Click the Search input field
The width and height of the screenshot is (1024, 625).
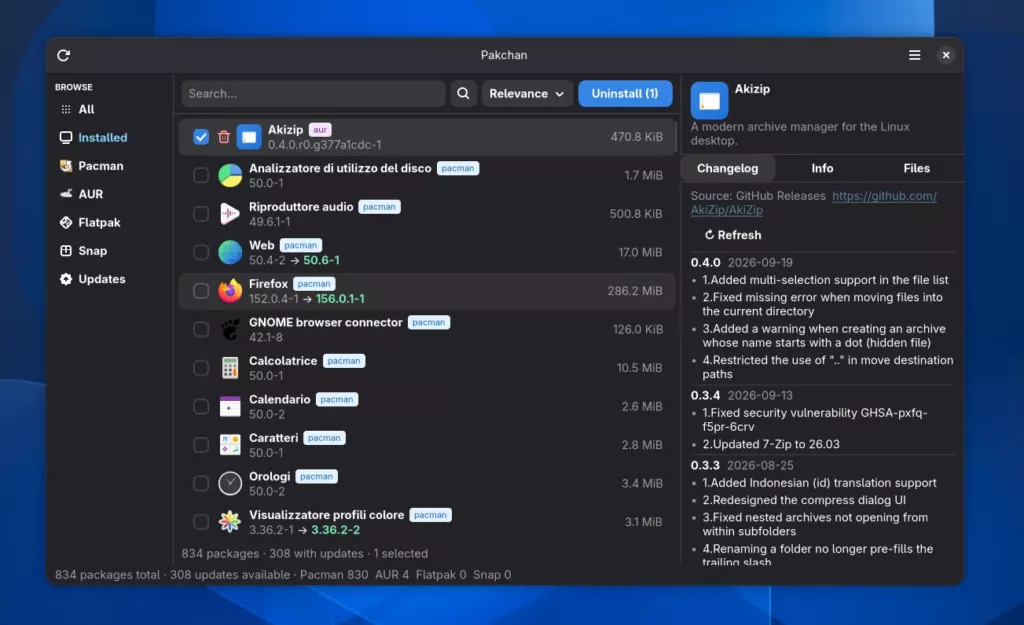pos(313,93)
